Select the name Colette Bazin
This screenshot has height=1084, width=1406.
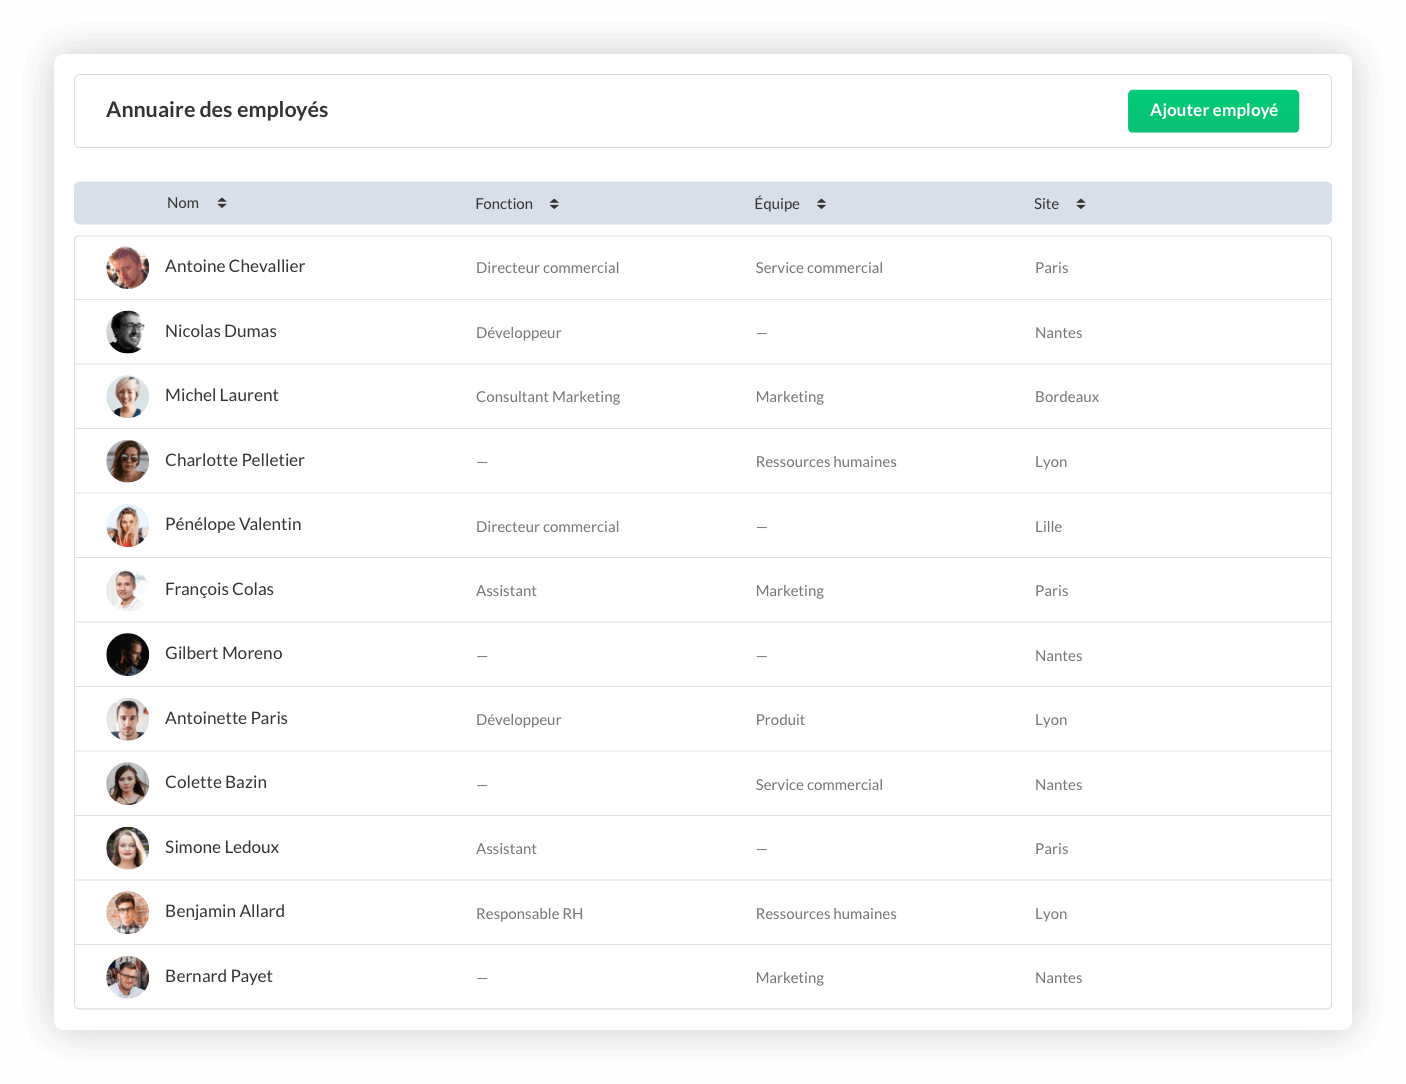[216, 782]
